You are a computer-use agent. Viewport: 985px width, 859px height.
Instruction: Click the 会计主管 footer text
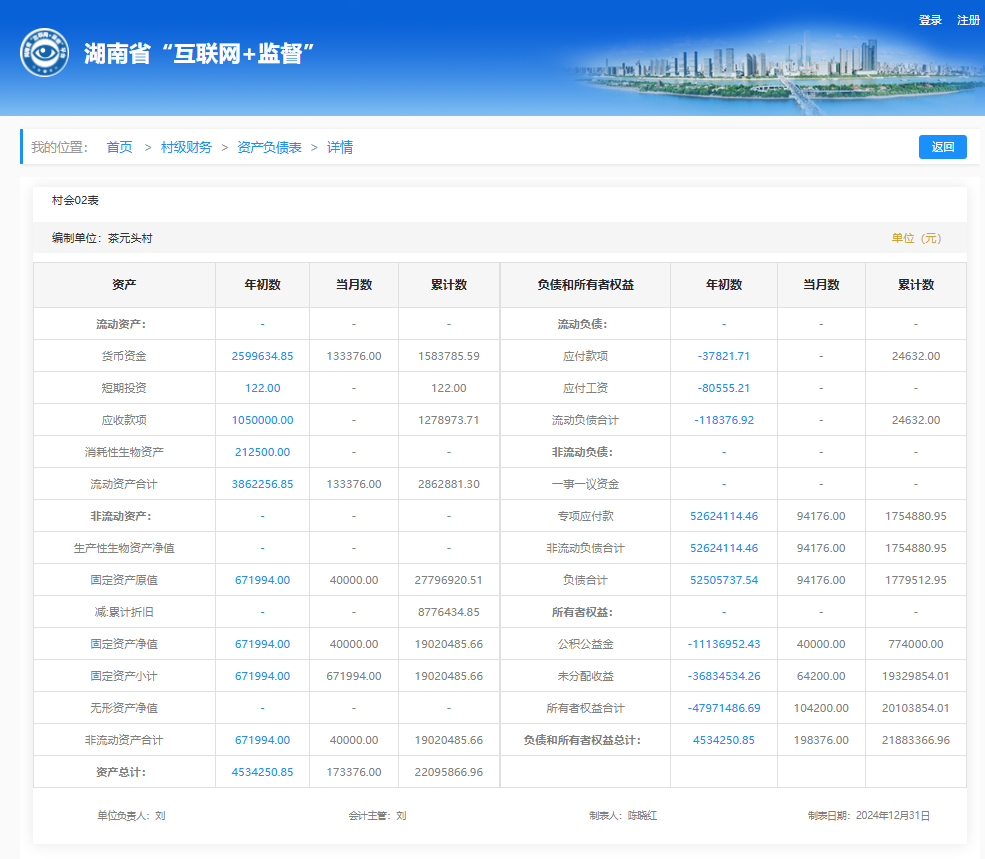pos(377,816)
